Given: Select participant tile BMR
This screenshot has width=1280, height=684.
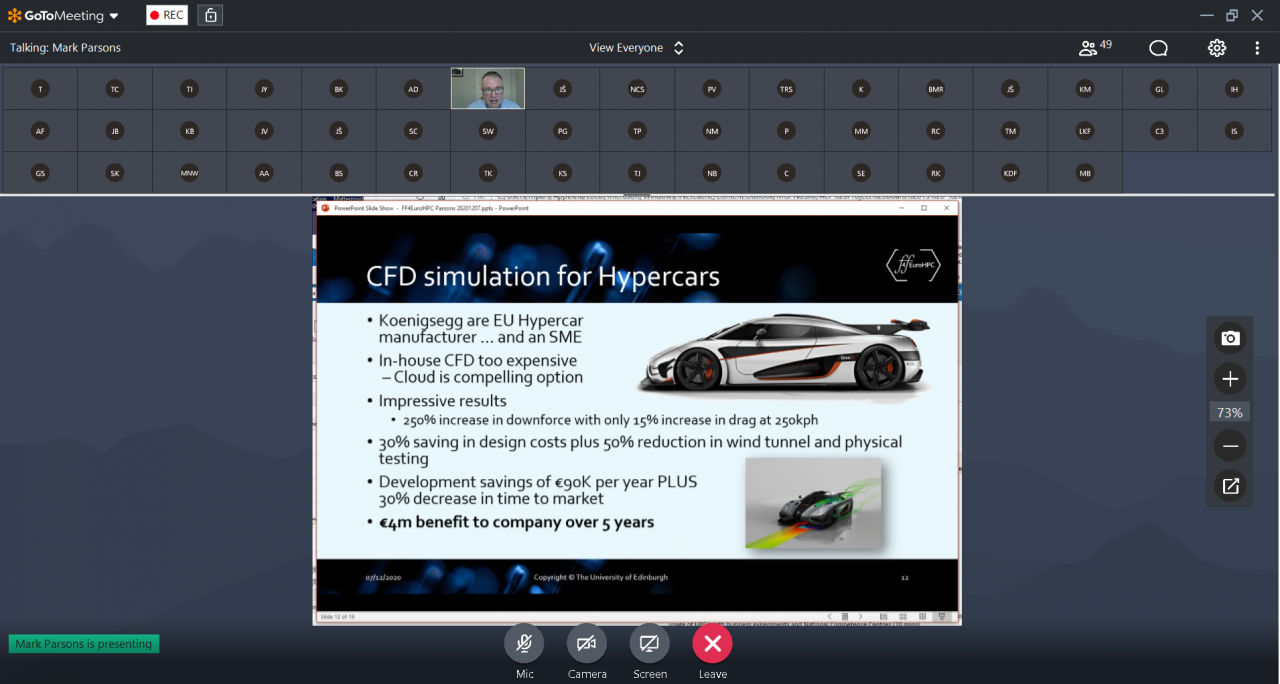Looking at the screenshot, I should tap(936, 89).
